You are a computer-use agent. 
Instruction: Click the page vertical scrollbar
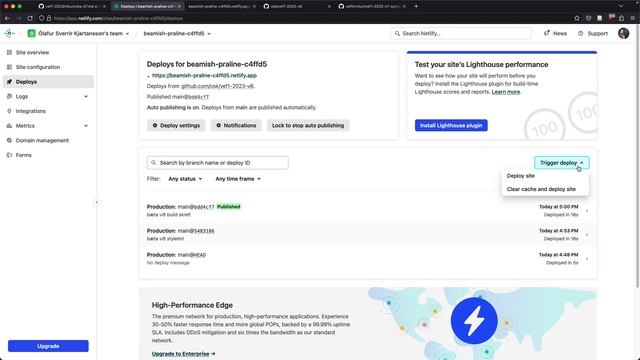pyautogui.click(x=638, y=155)
